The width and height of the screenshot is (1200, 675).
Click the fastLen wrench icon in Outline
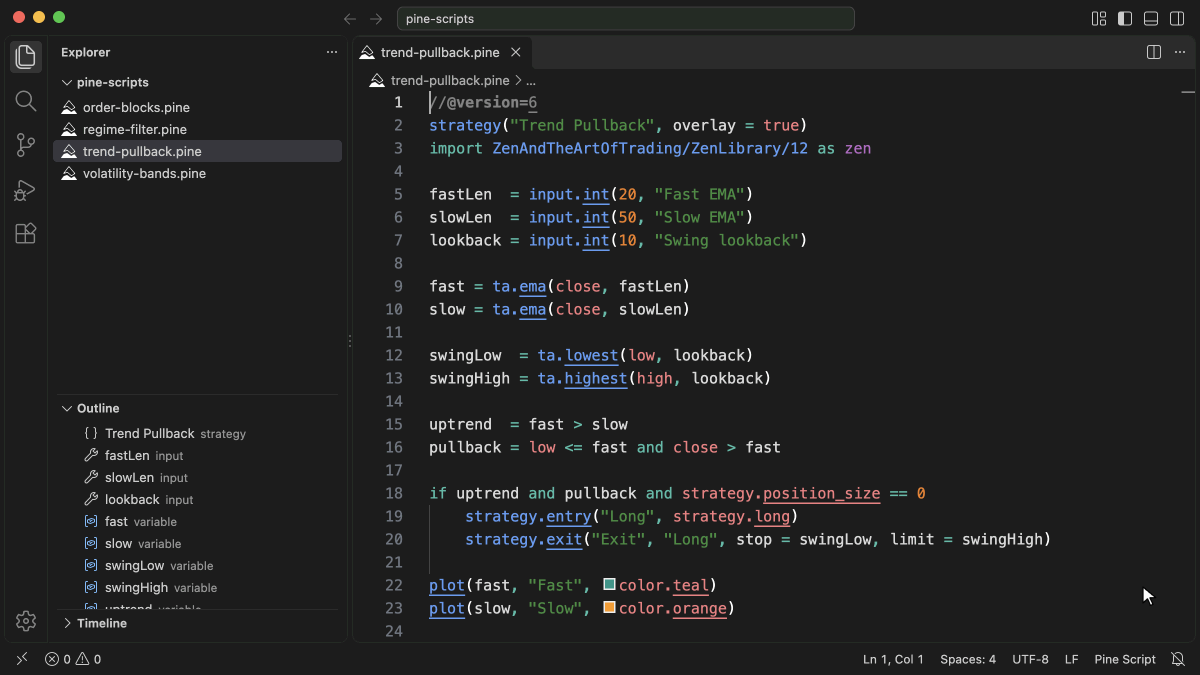(91, 456)
